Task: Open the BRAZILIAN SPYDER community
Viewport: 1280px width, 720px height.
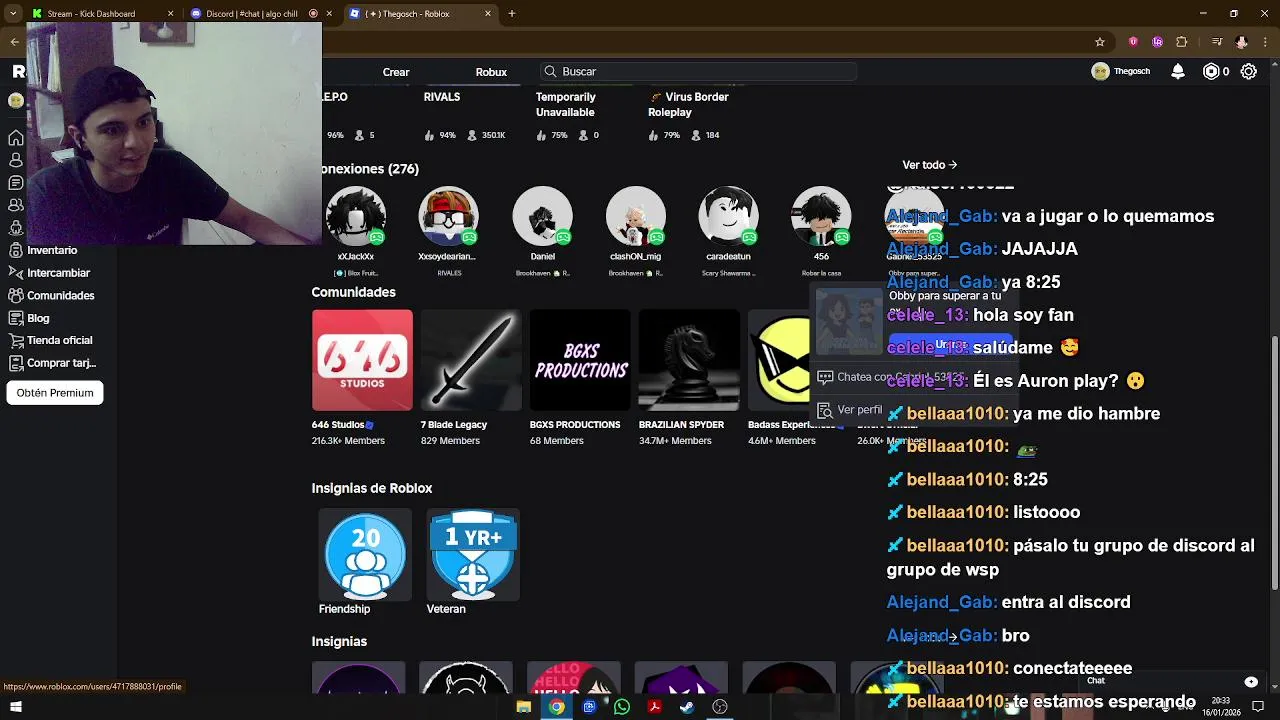Action: point(689,360)
